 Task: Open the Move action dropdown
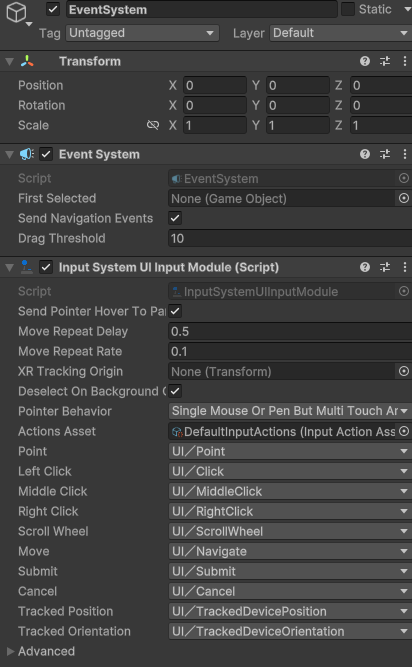[x=290, y=551]
